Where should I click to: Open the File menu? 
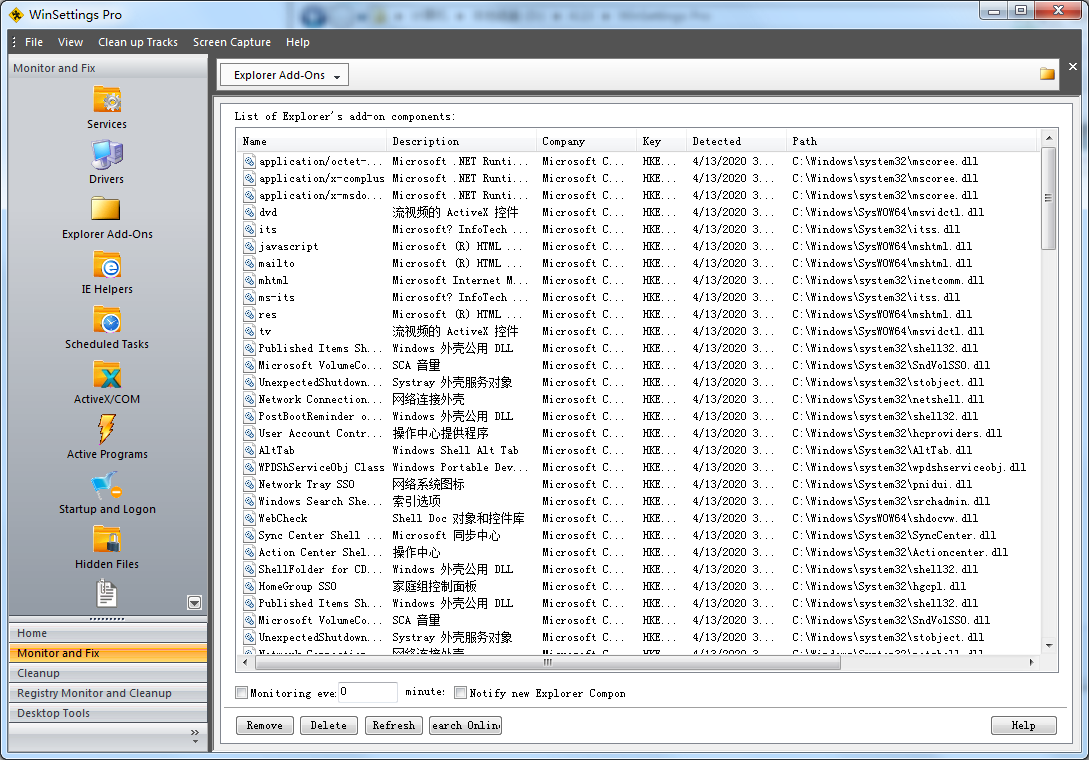(34, 42)
